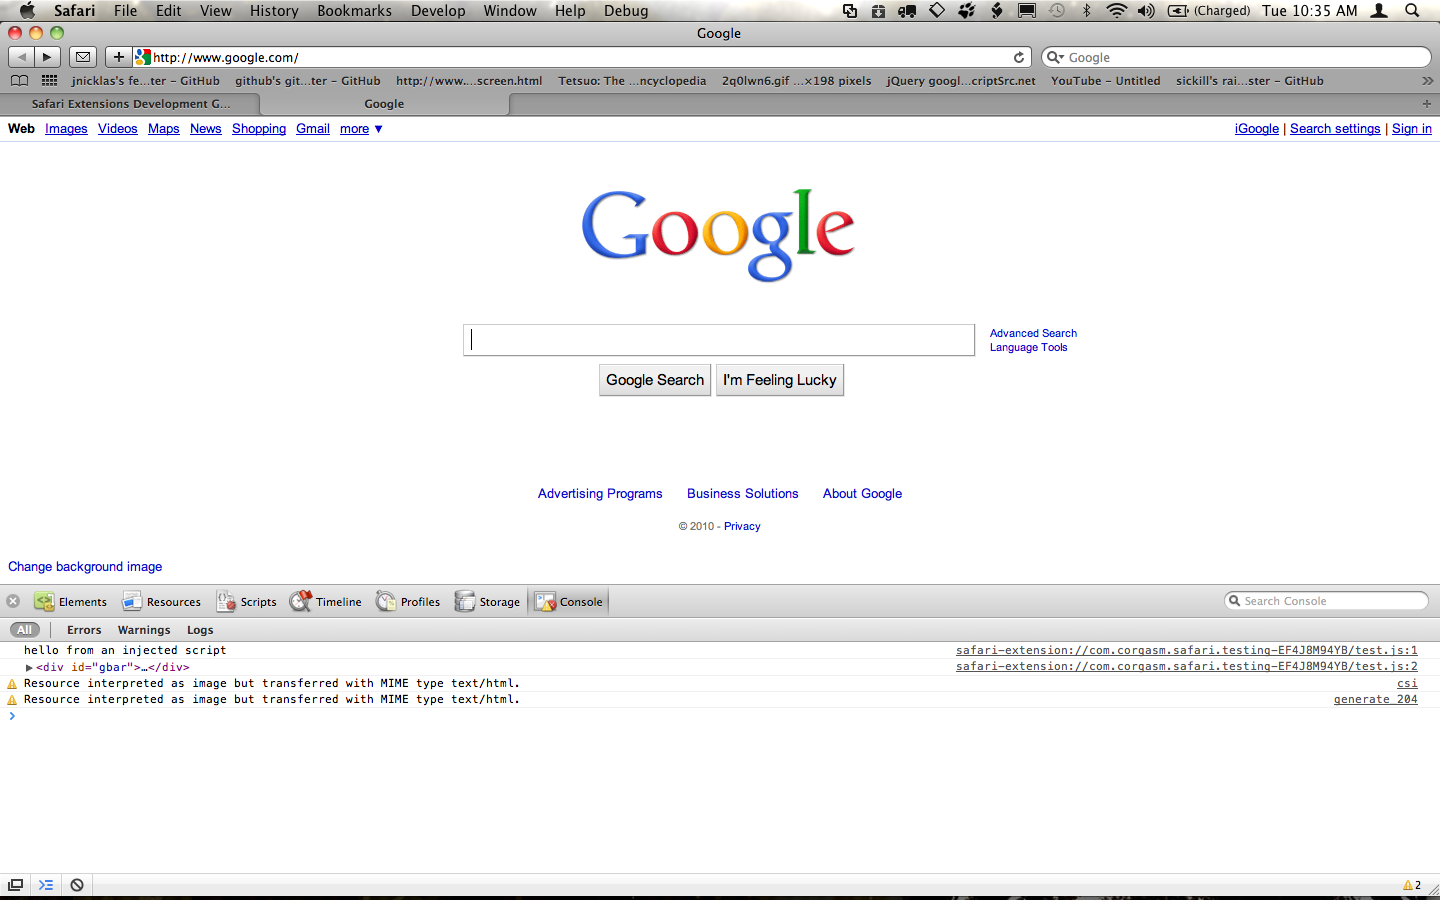Image resolution: width=1440 pixels, height=900 pixels.
Task: Open the Timeline panel
Action: click(325, 602)
